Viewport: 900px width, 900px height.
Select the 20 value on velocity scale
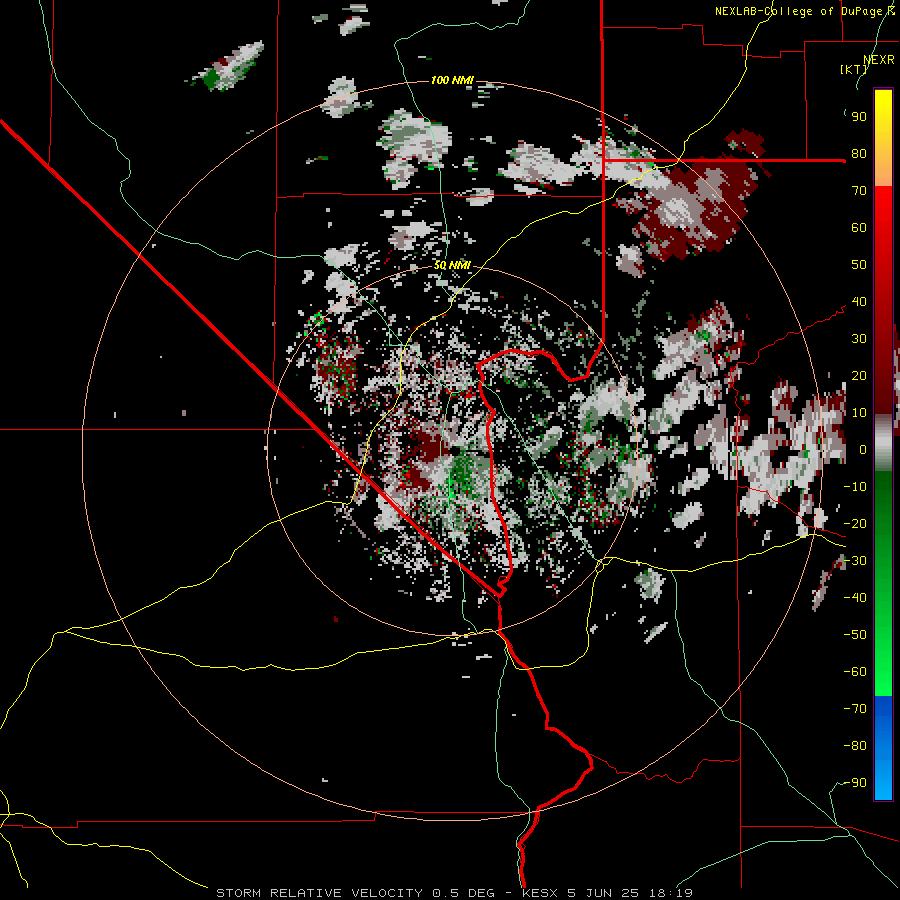(x=859, y=375)
